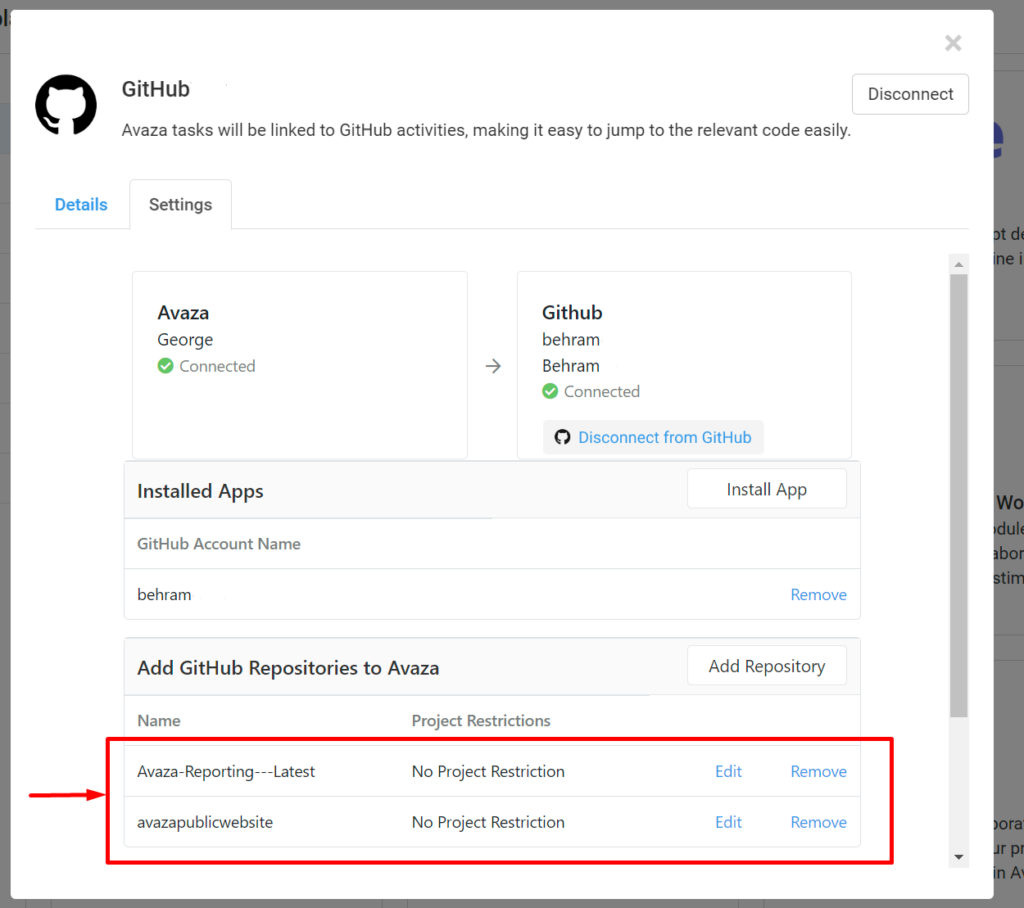Click the Project Restrictions column header
1024x908 pixels.
(x=481, y=721)
